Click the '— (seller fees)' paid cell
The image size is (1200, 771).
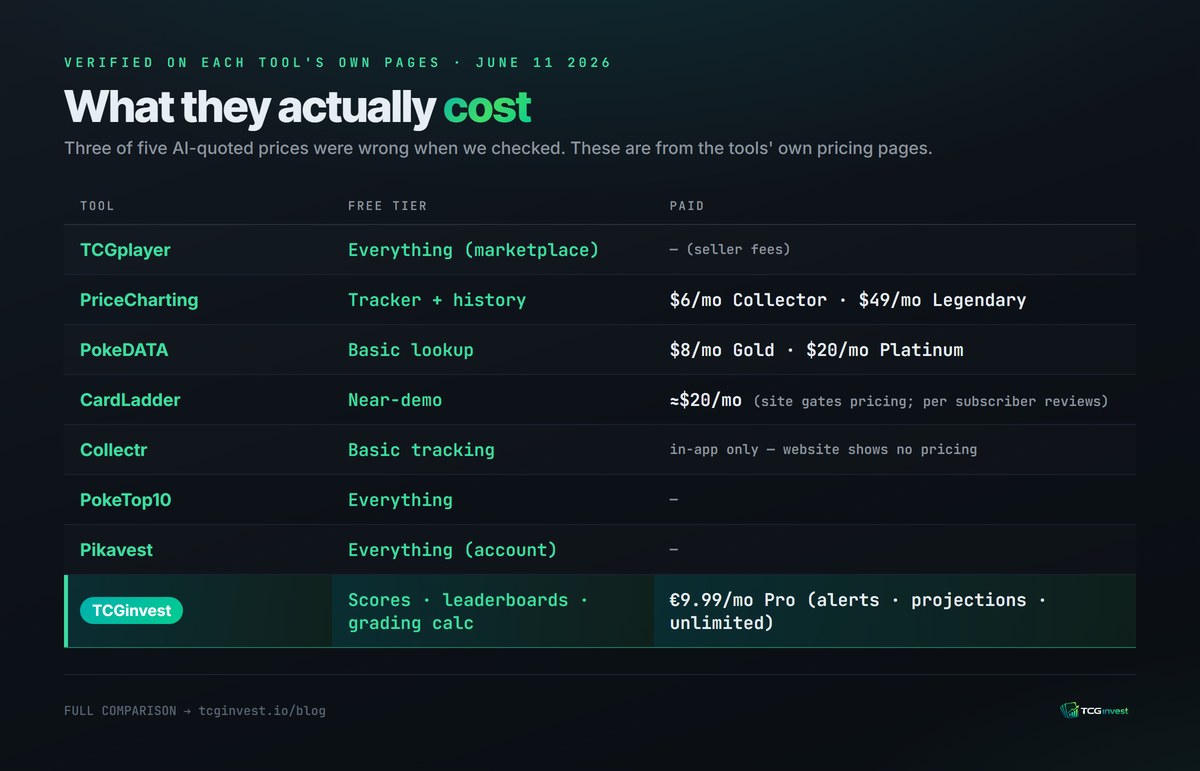730,249
